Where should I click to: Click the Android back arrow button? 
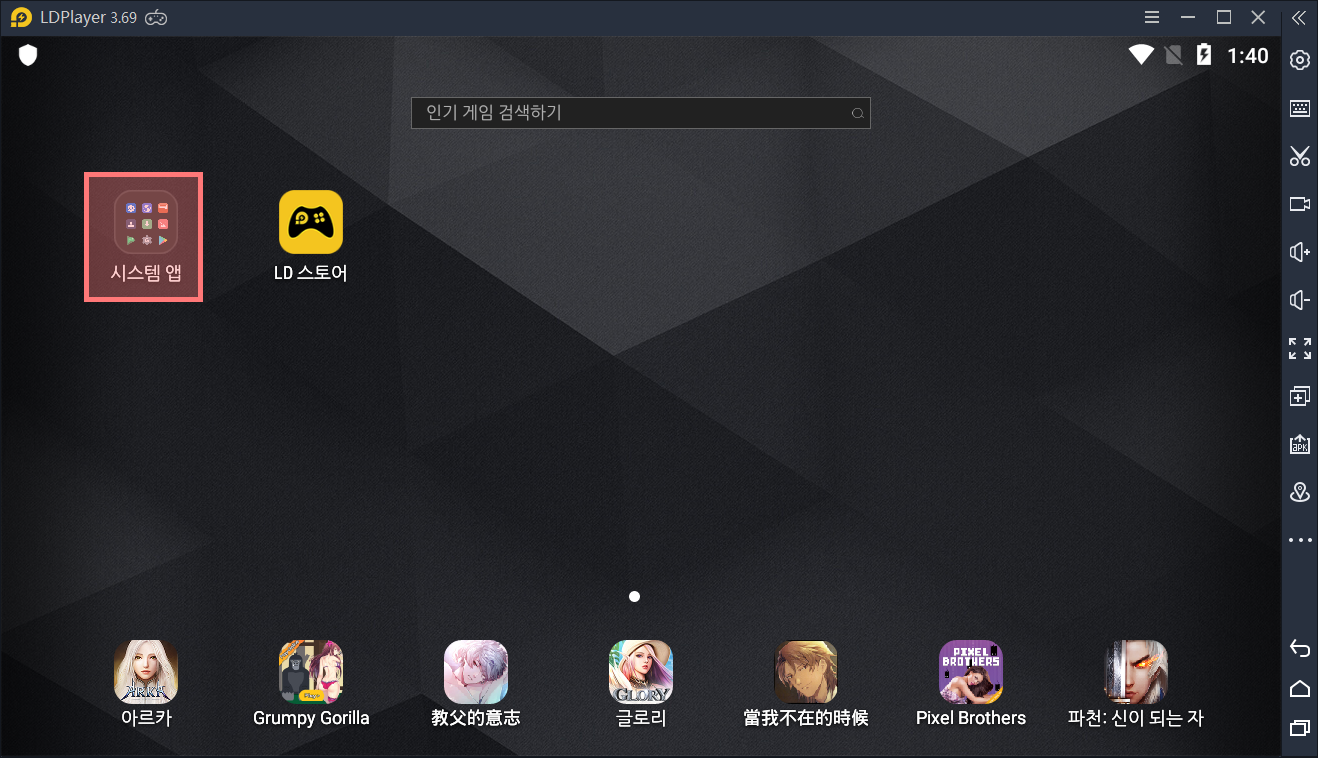click(1300, 649)
